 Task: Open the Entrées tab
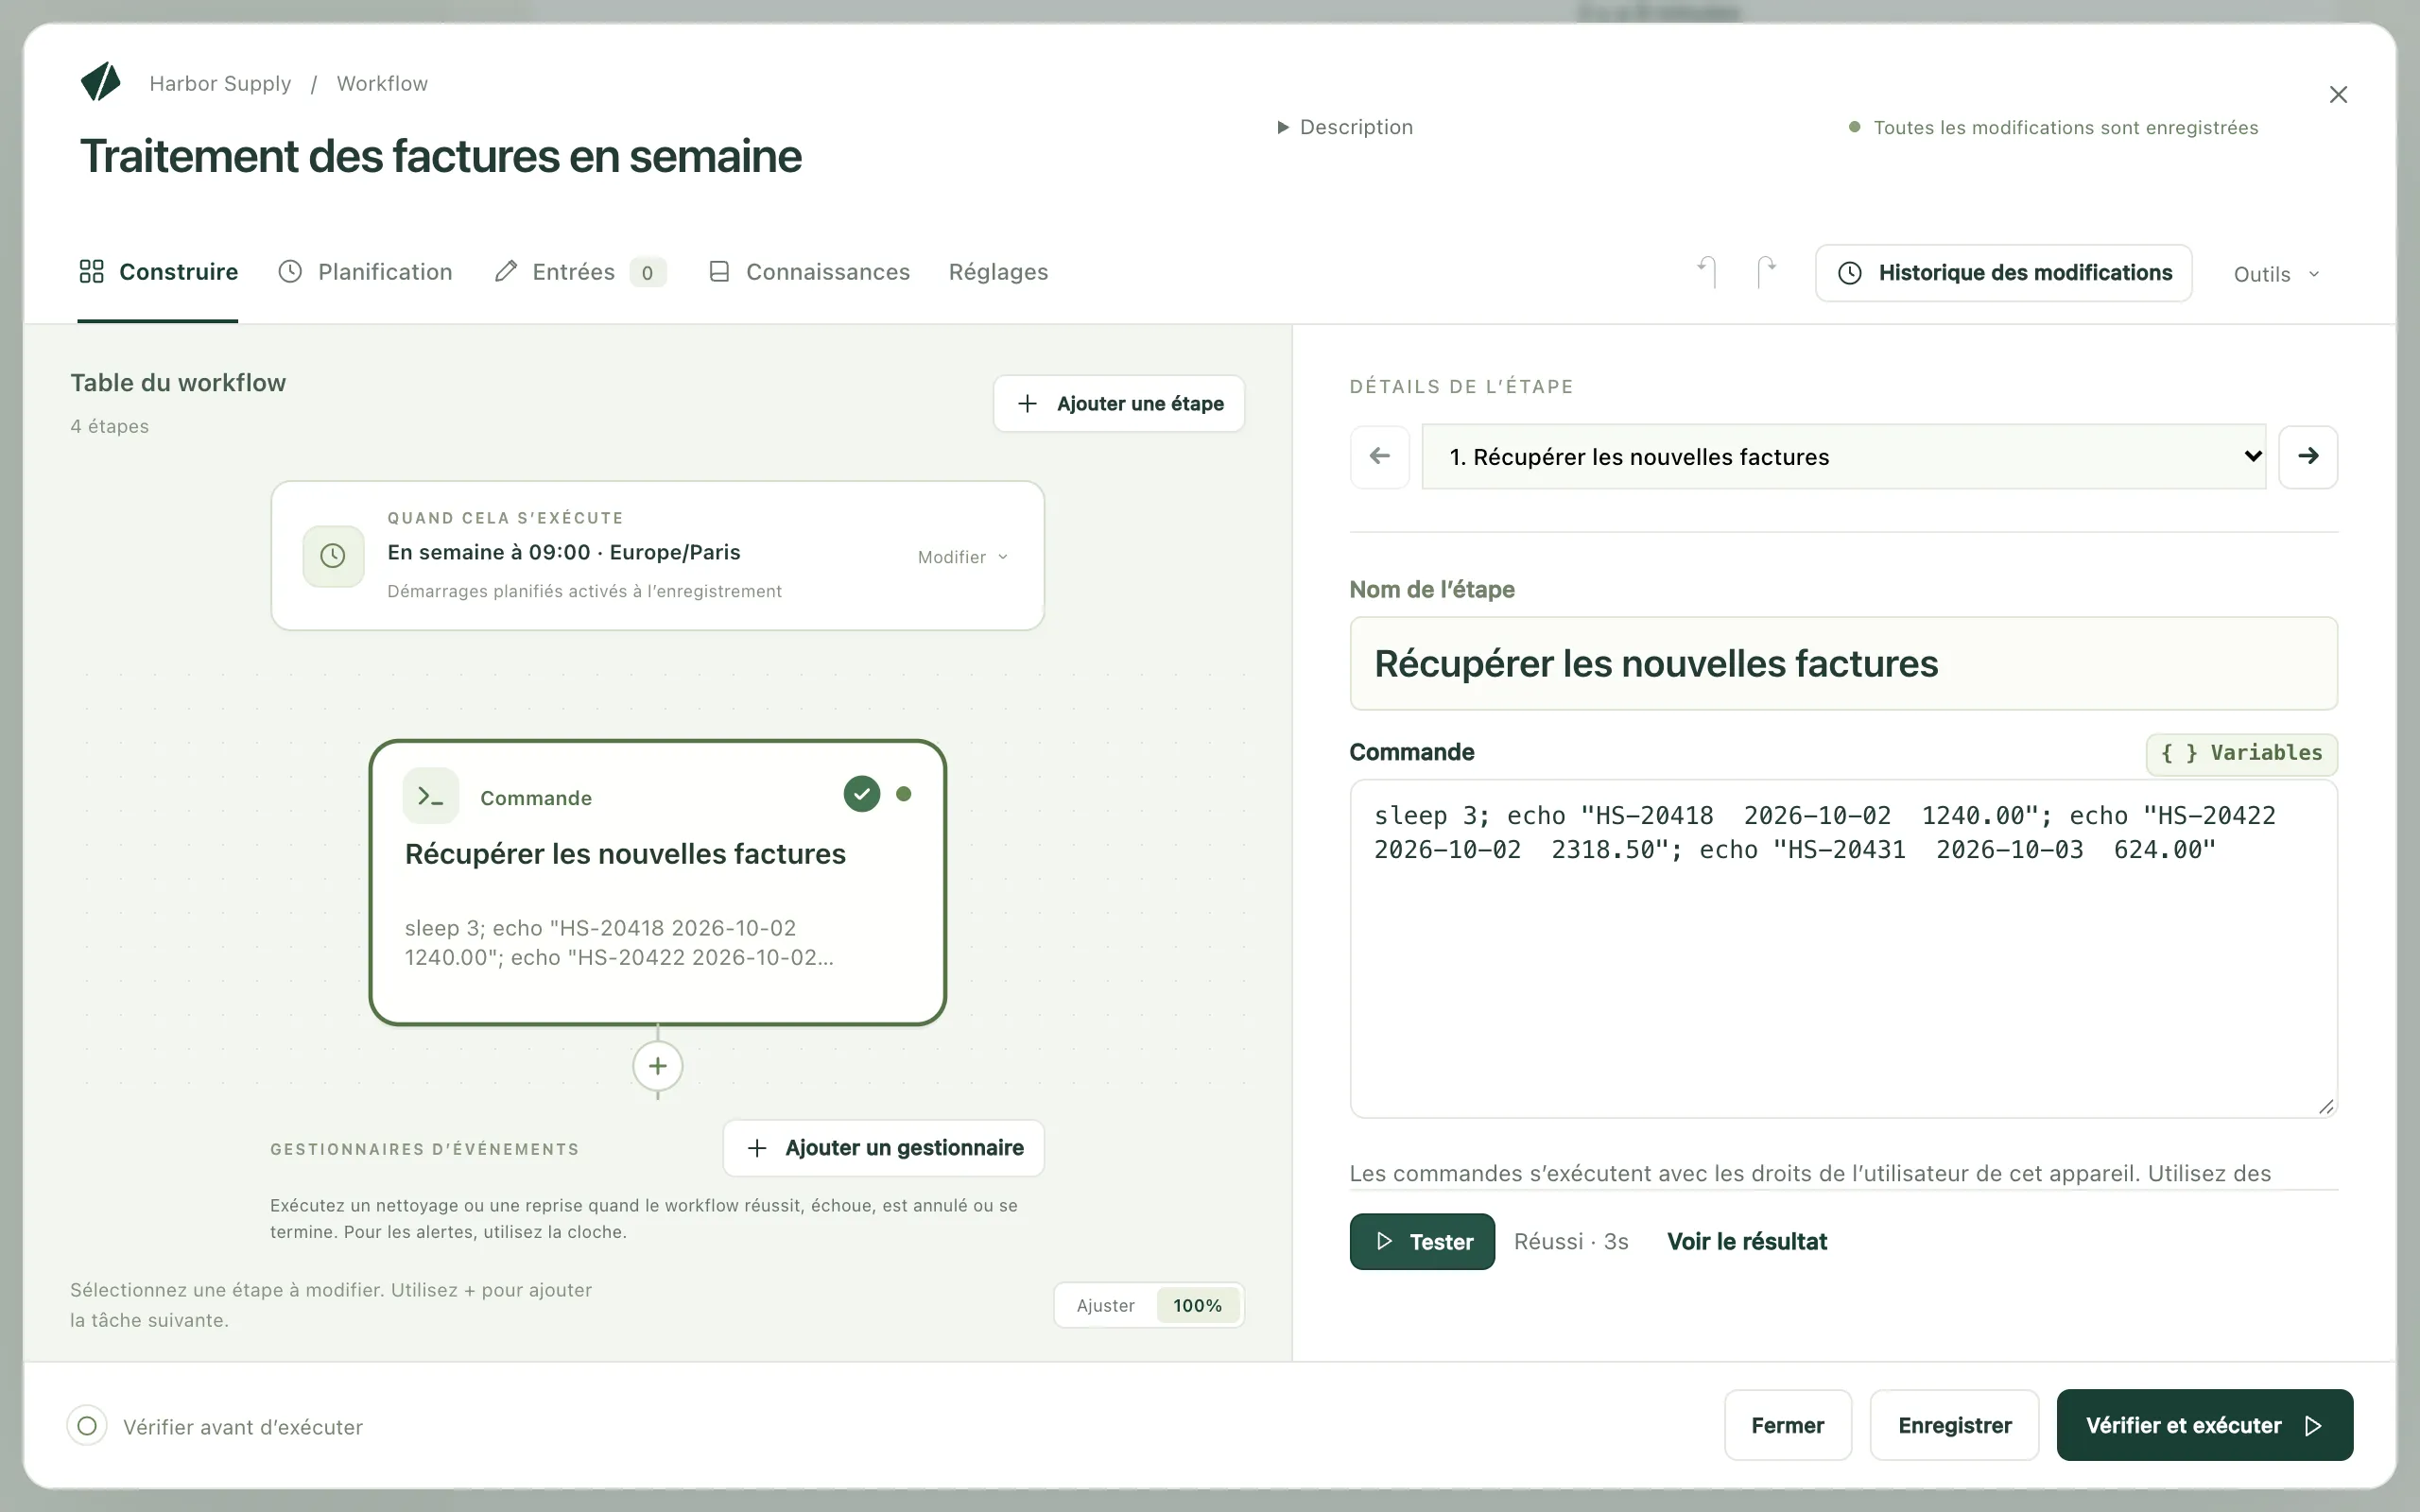580,272
